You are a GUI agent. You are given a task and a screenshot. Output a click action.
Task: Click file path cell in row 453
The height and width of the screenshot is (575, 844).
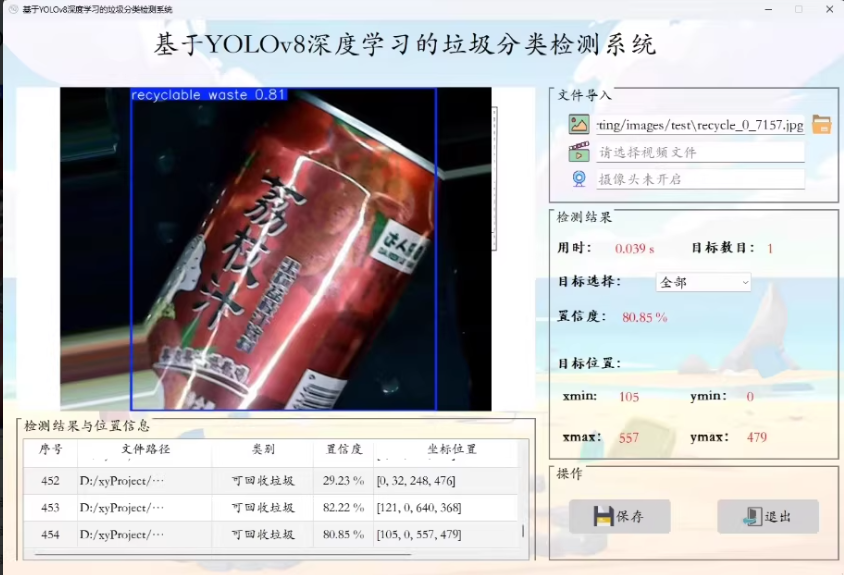(x=145, y=508)
